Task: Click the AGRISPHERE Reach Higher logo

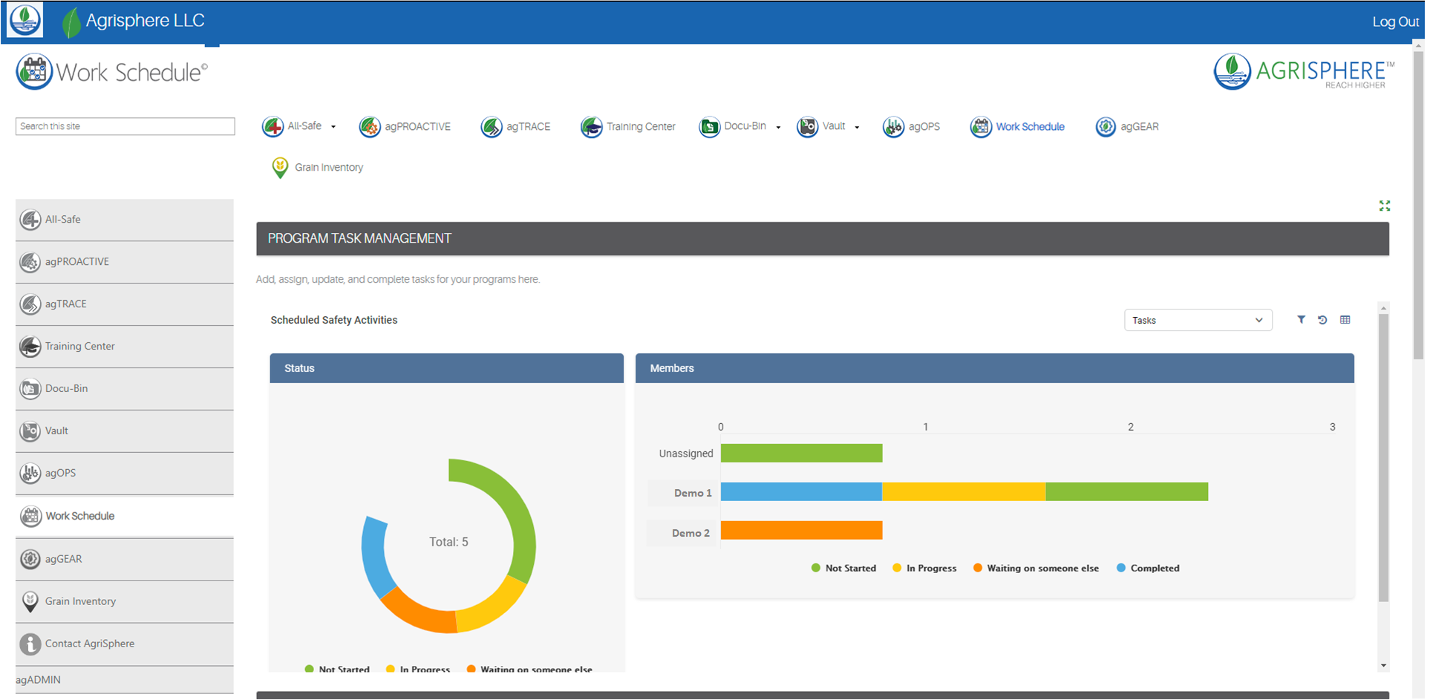Action: click(1304, 72)
